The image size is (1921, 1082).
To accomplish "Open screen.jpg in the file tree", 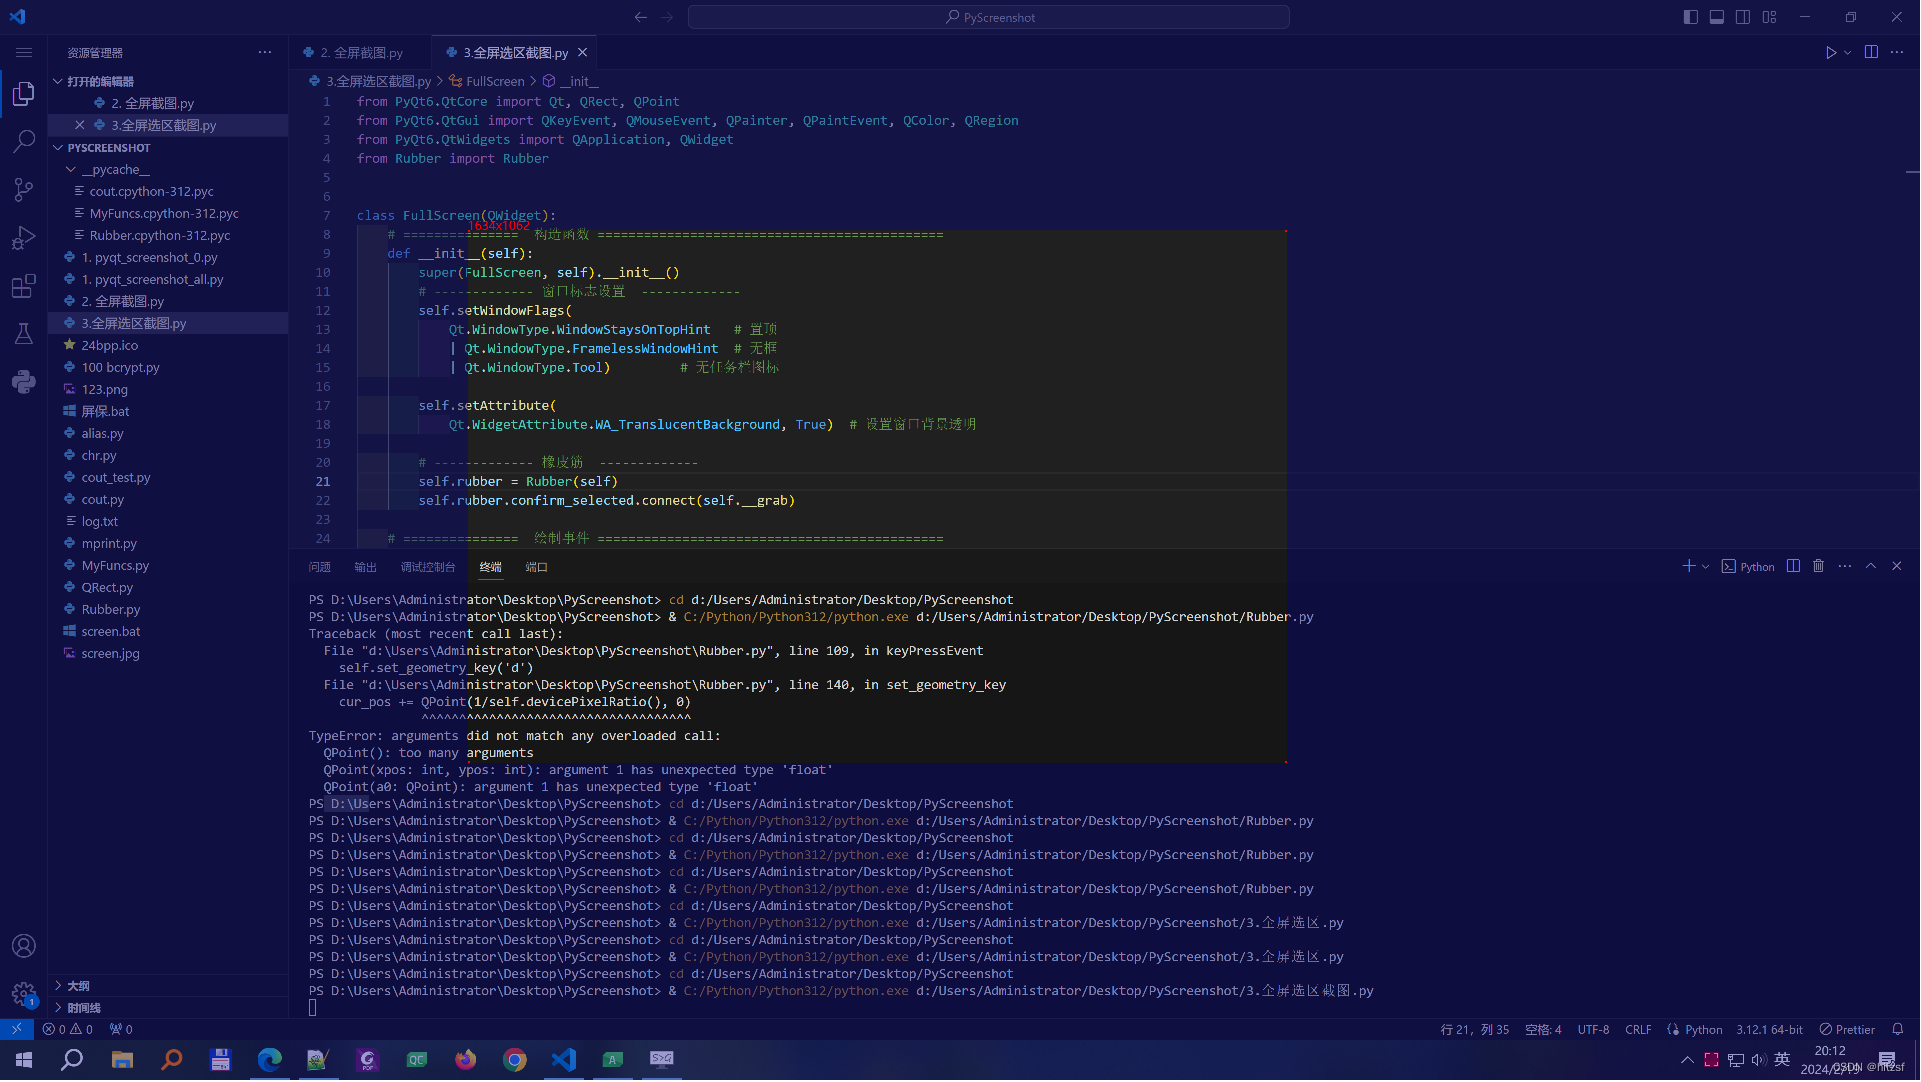I will coord(111,654).
